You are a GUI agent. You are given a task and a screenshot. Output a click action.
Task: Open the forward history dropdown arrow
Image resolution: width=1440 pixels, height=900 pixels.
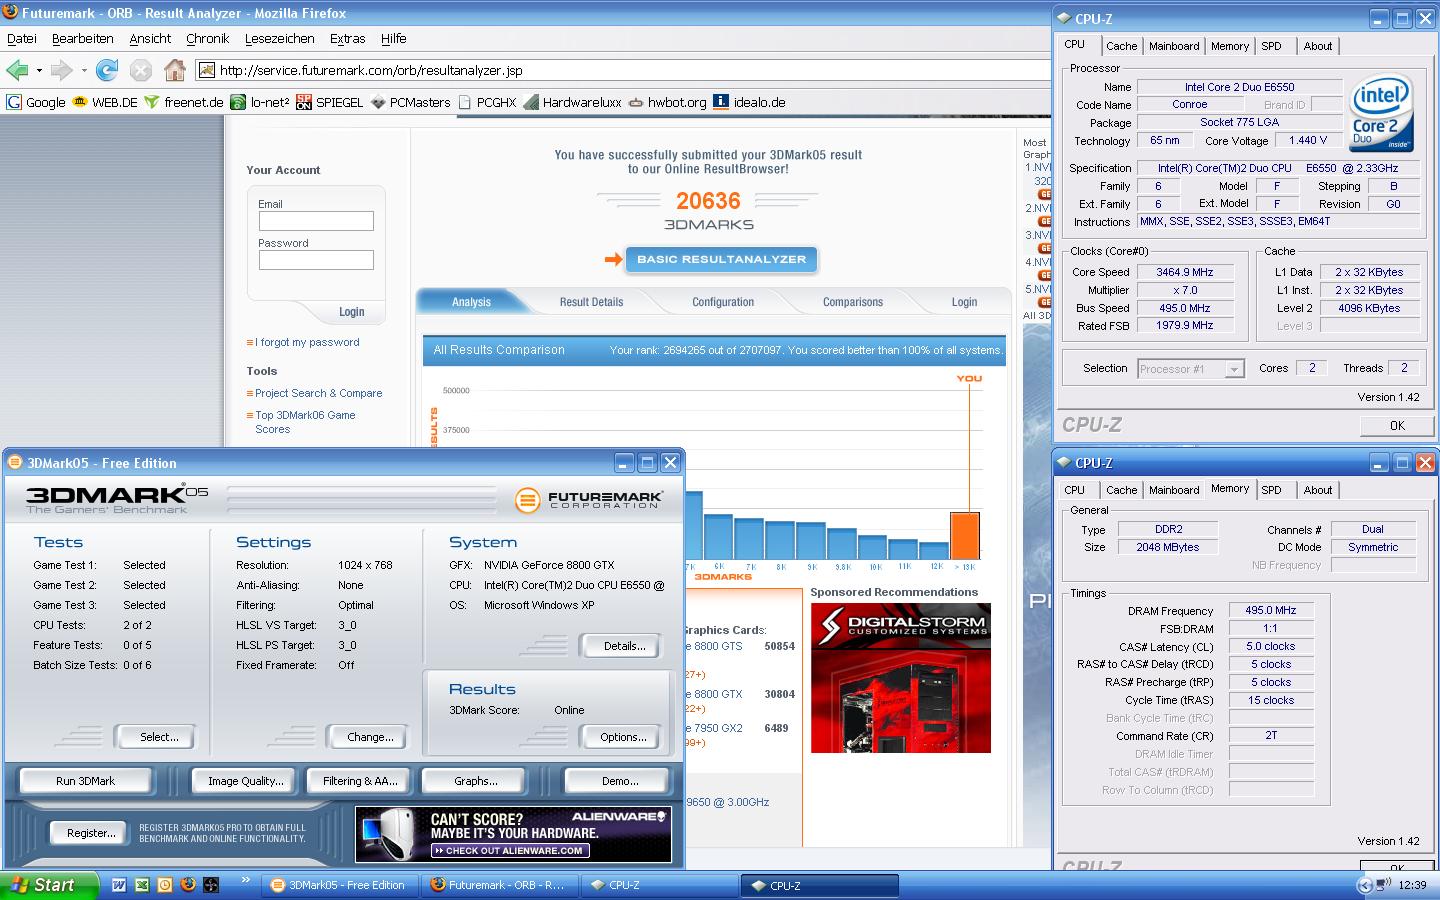(x=84, y=71)
